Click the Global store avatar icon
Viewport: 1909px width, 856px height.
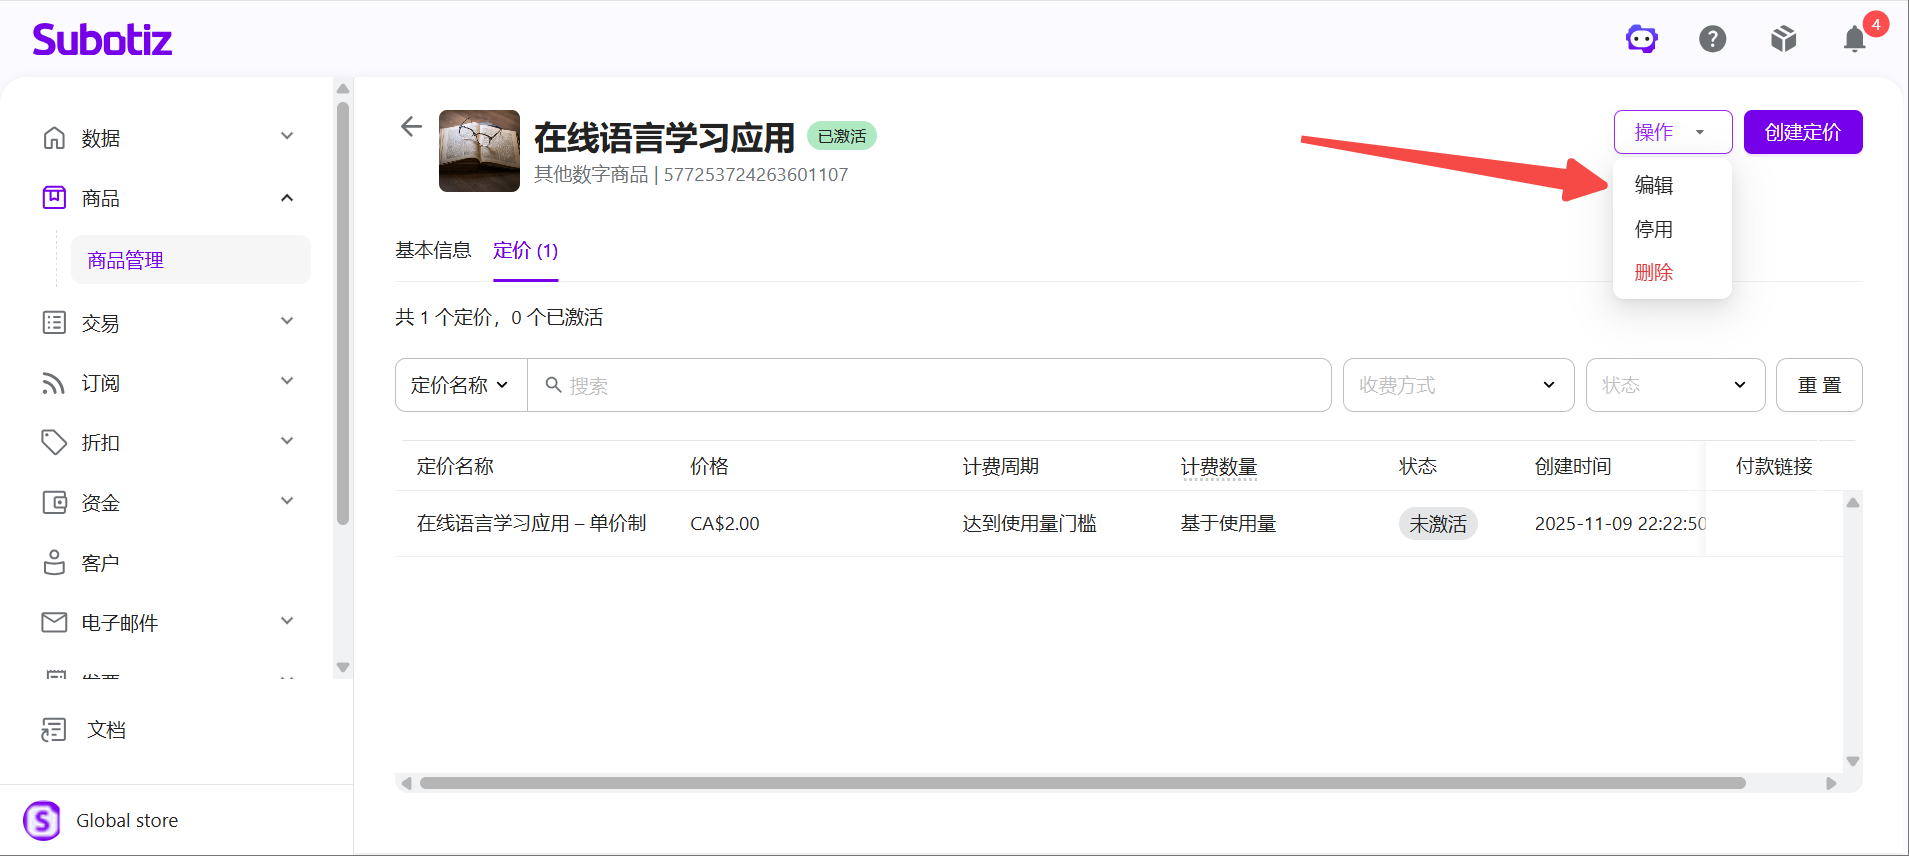[42, 821]
